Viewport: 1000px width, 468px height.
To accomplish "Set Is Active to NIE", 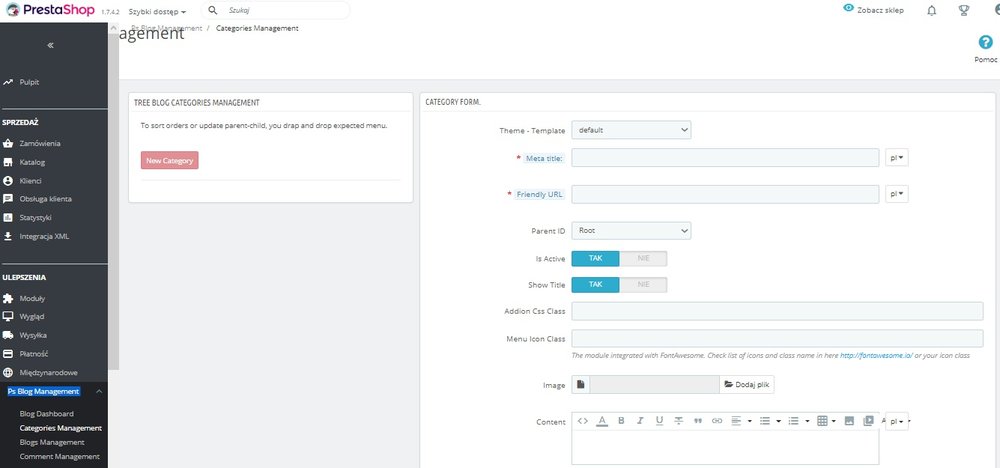I will [643, 259].
